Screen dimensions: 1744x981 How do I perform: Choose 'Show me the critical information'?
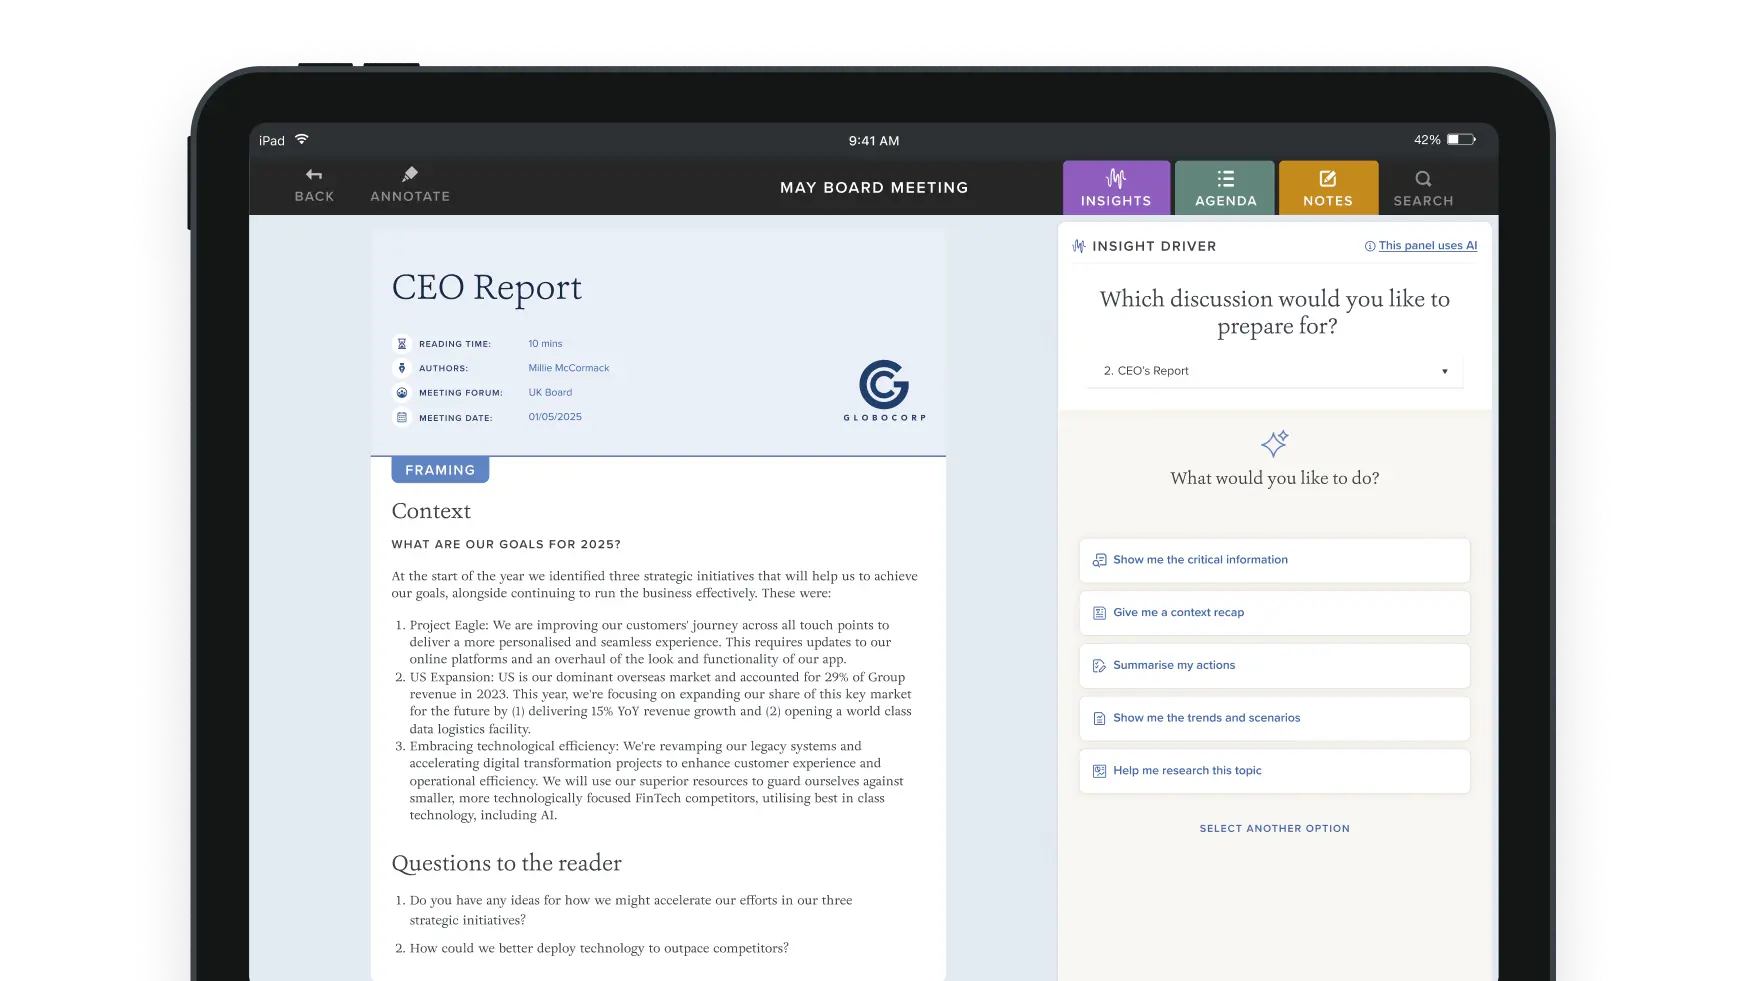tap(1274, 560)
